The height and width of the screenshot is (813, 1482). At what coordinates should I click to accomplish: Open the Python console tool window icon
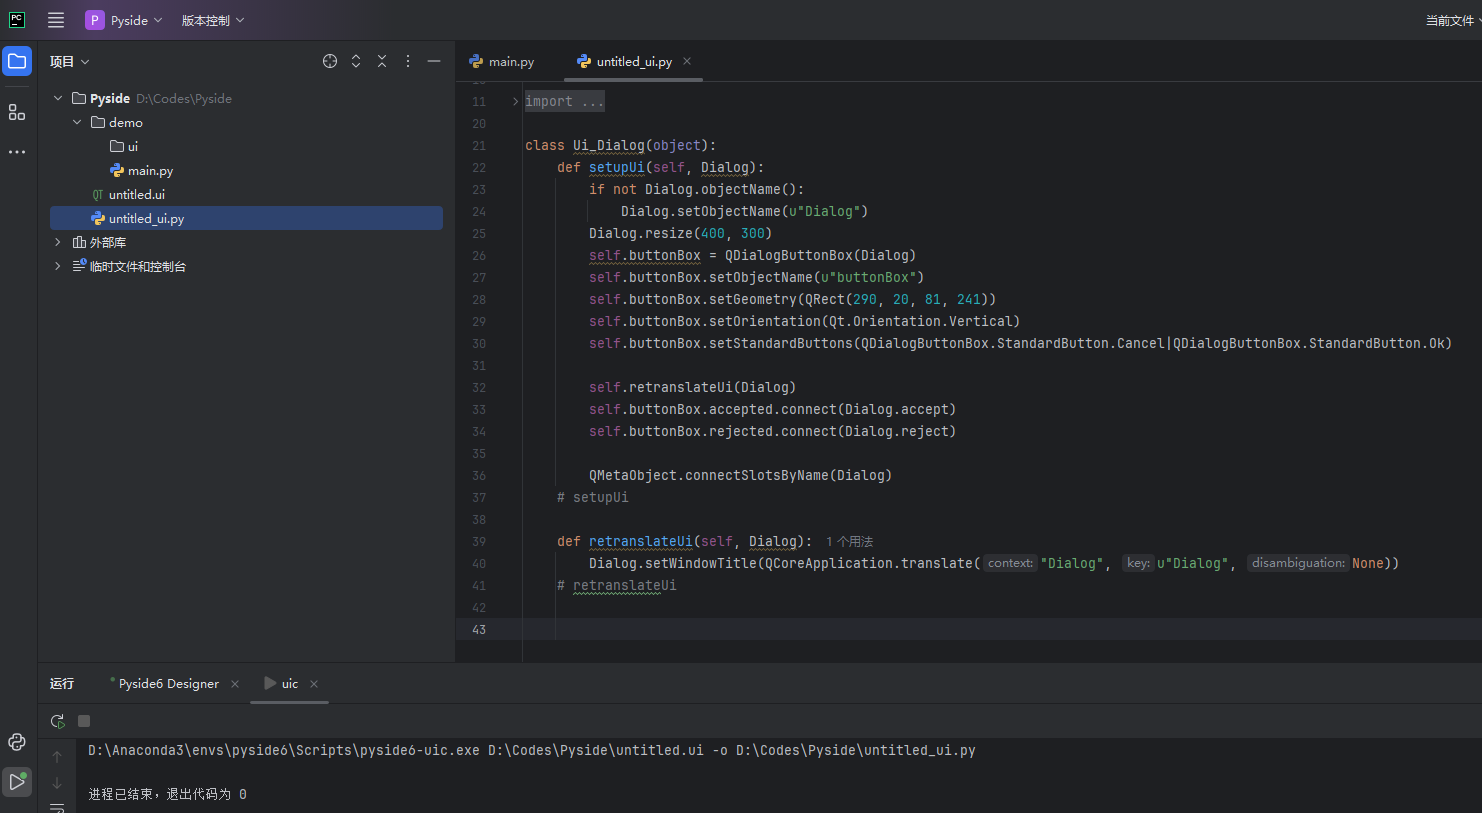tap(17, 742)
